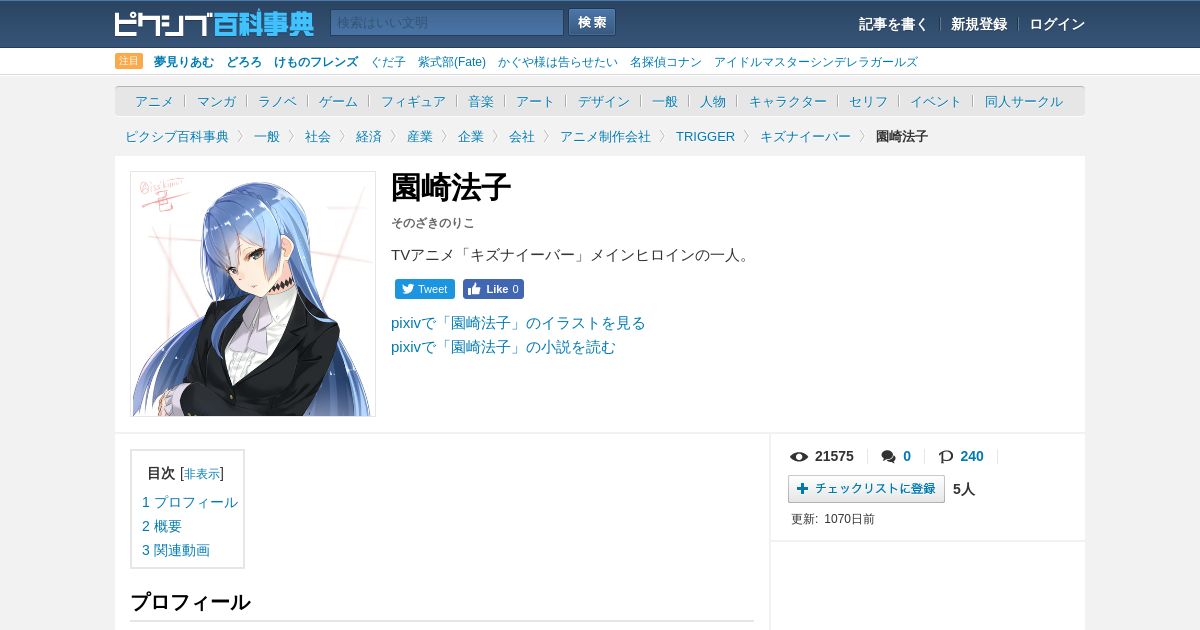Open trending topic けものフレンズ
The width and height of the screenshot is (1200, 630).
pos(316,62)
